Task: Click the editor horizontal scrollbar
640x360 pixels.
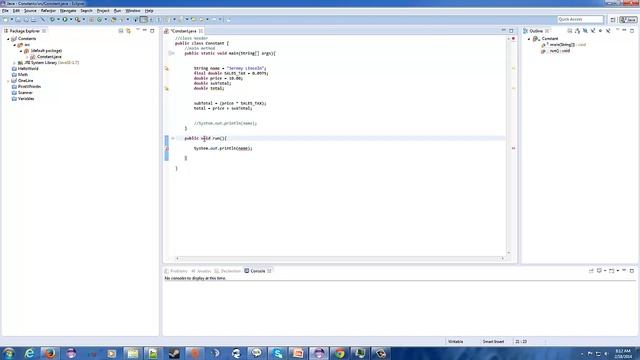Action: [x=340, y=258]
